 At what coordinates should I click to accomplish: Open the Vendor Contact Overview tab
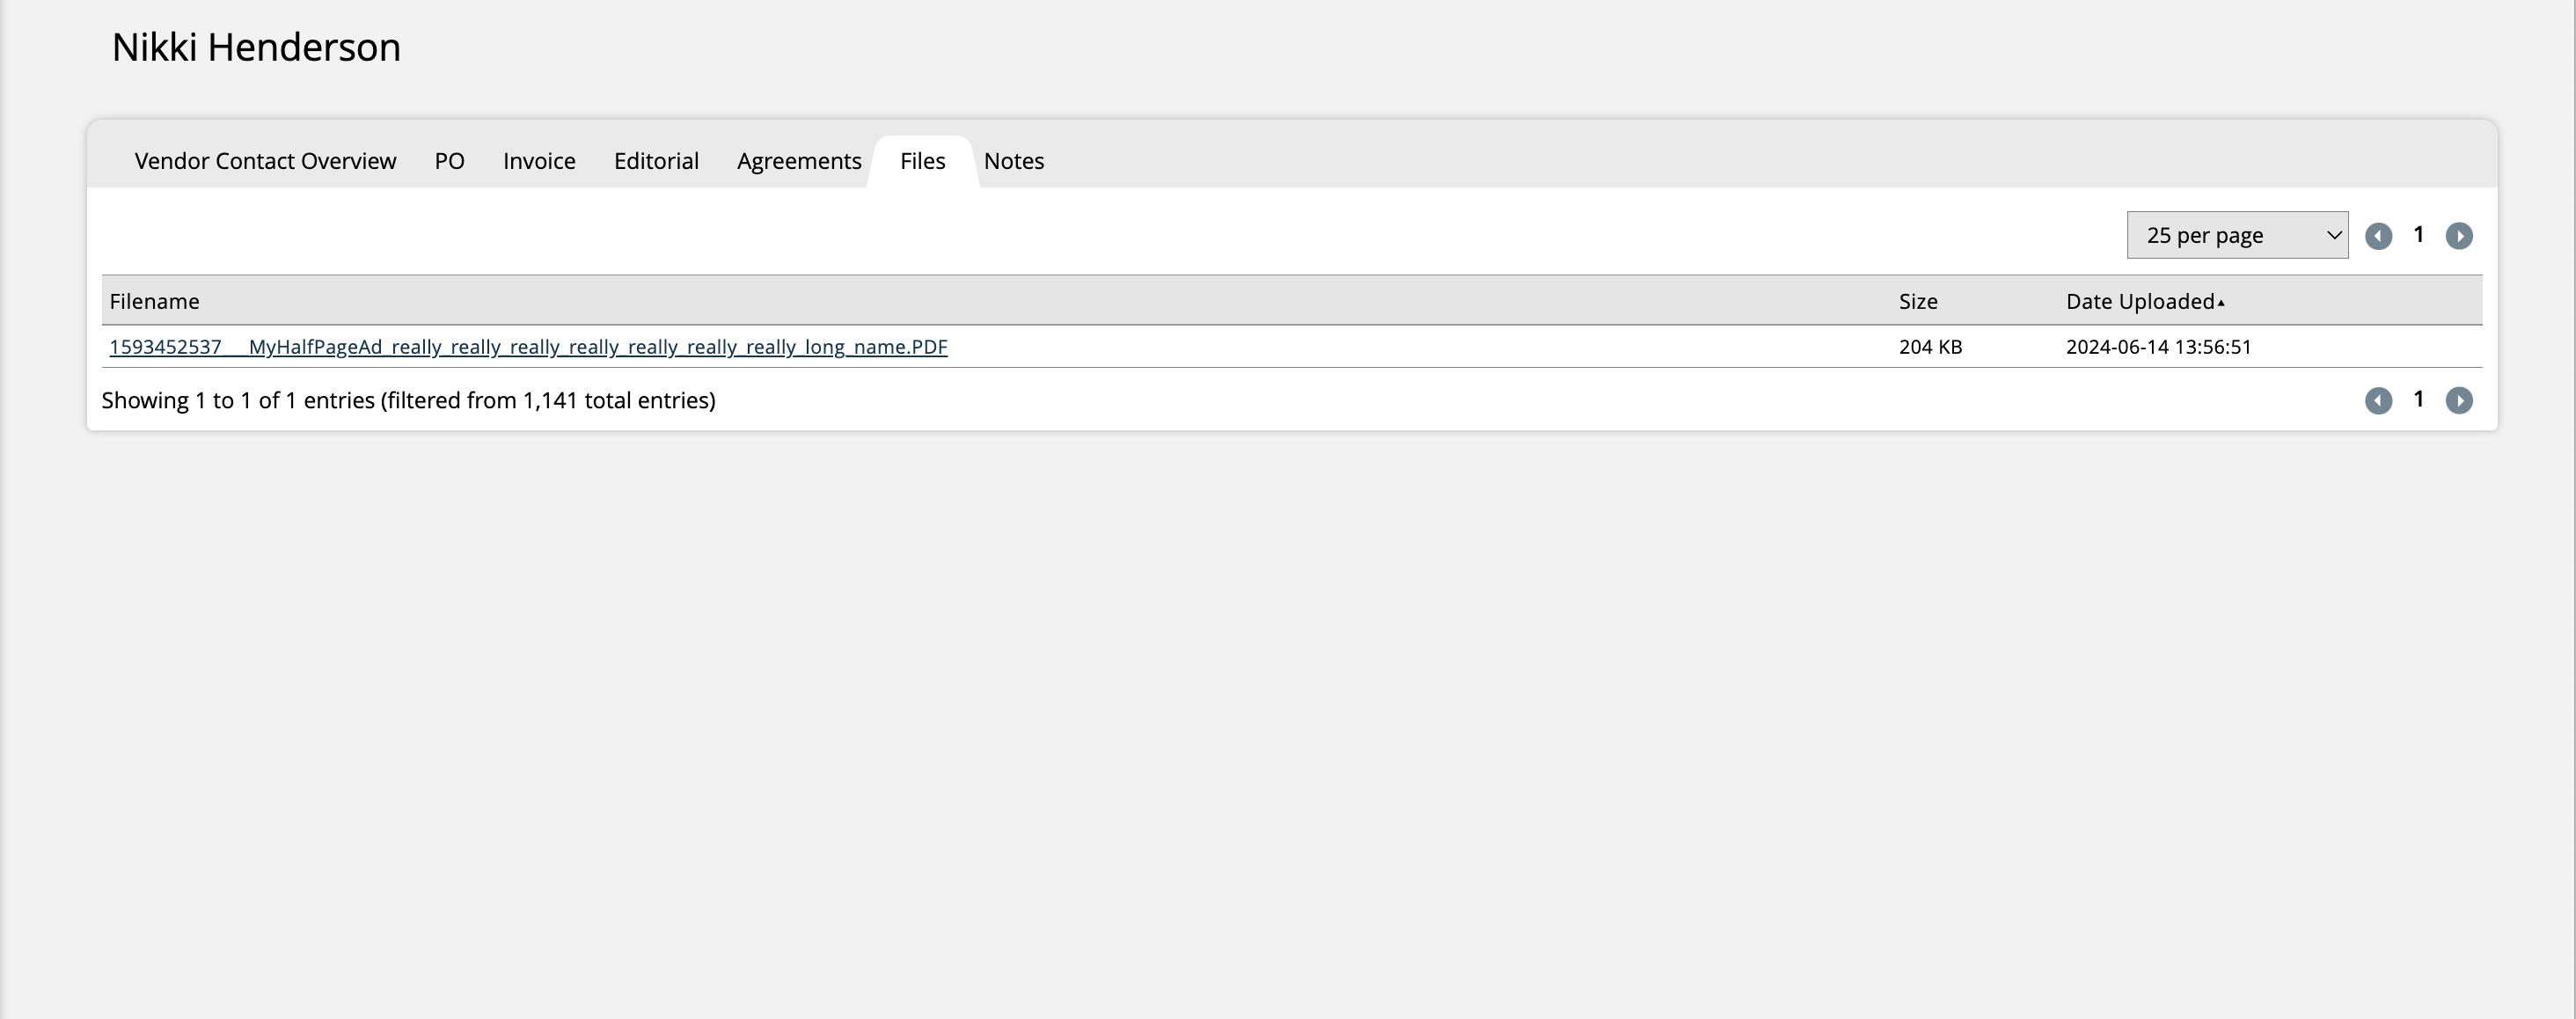tap(265, 161)
